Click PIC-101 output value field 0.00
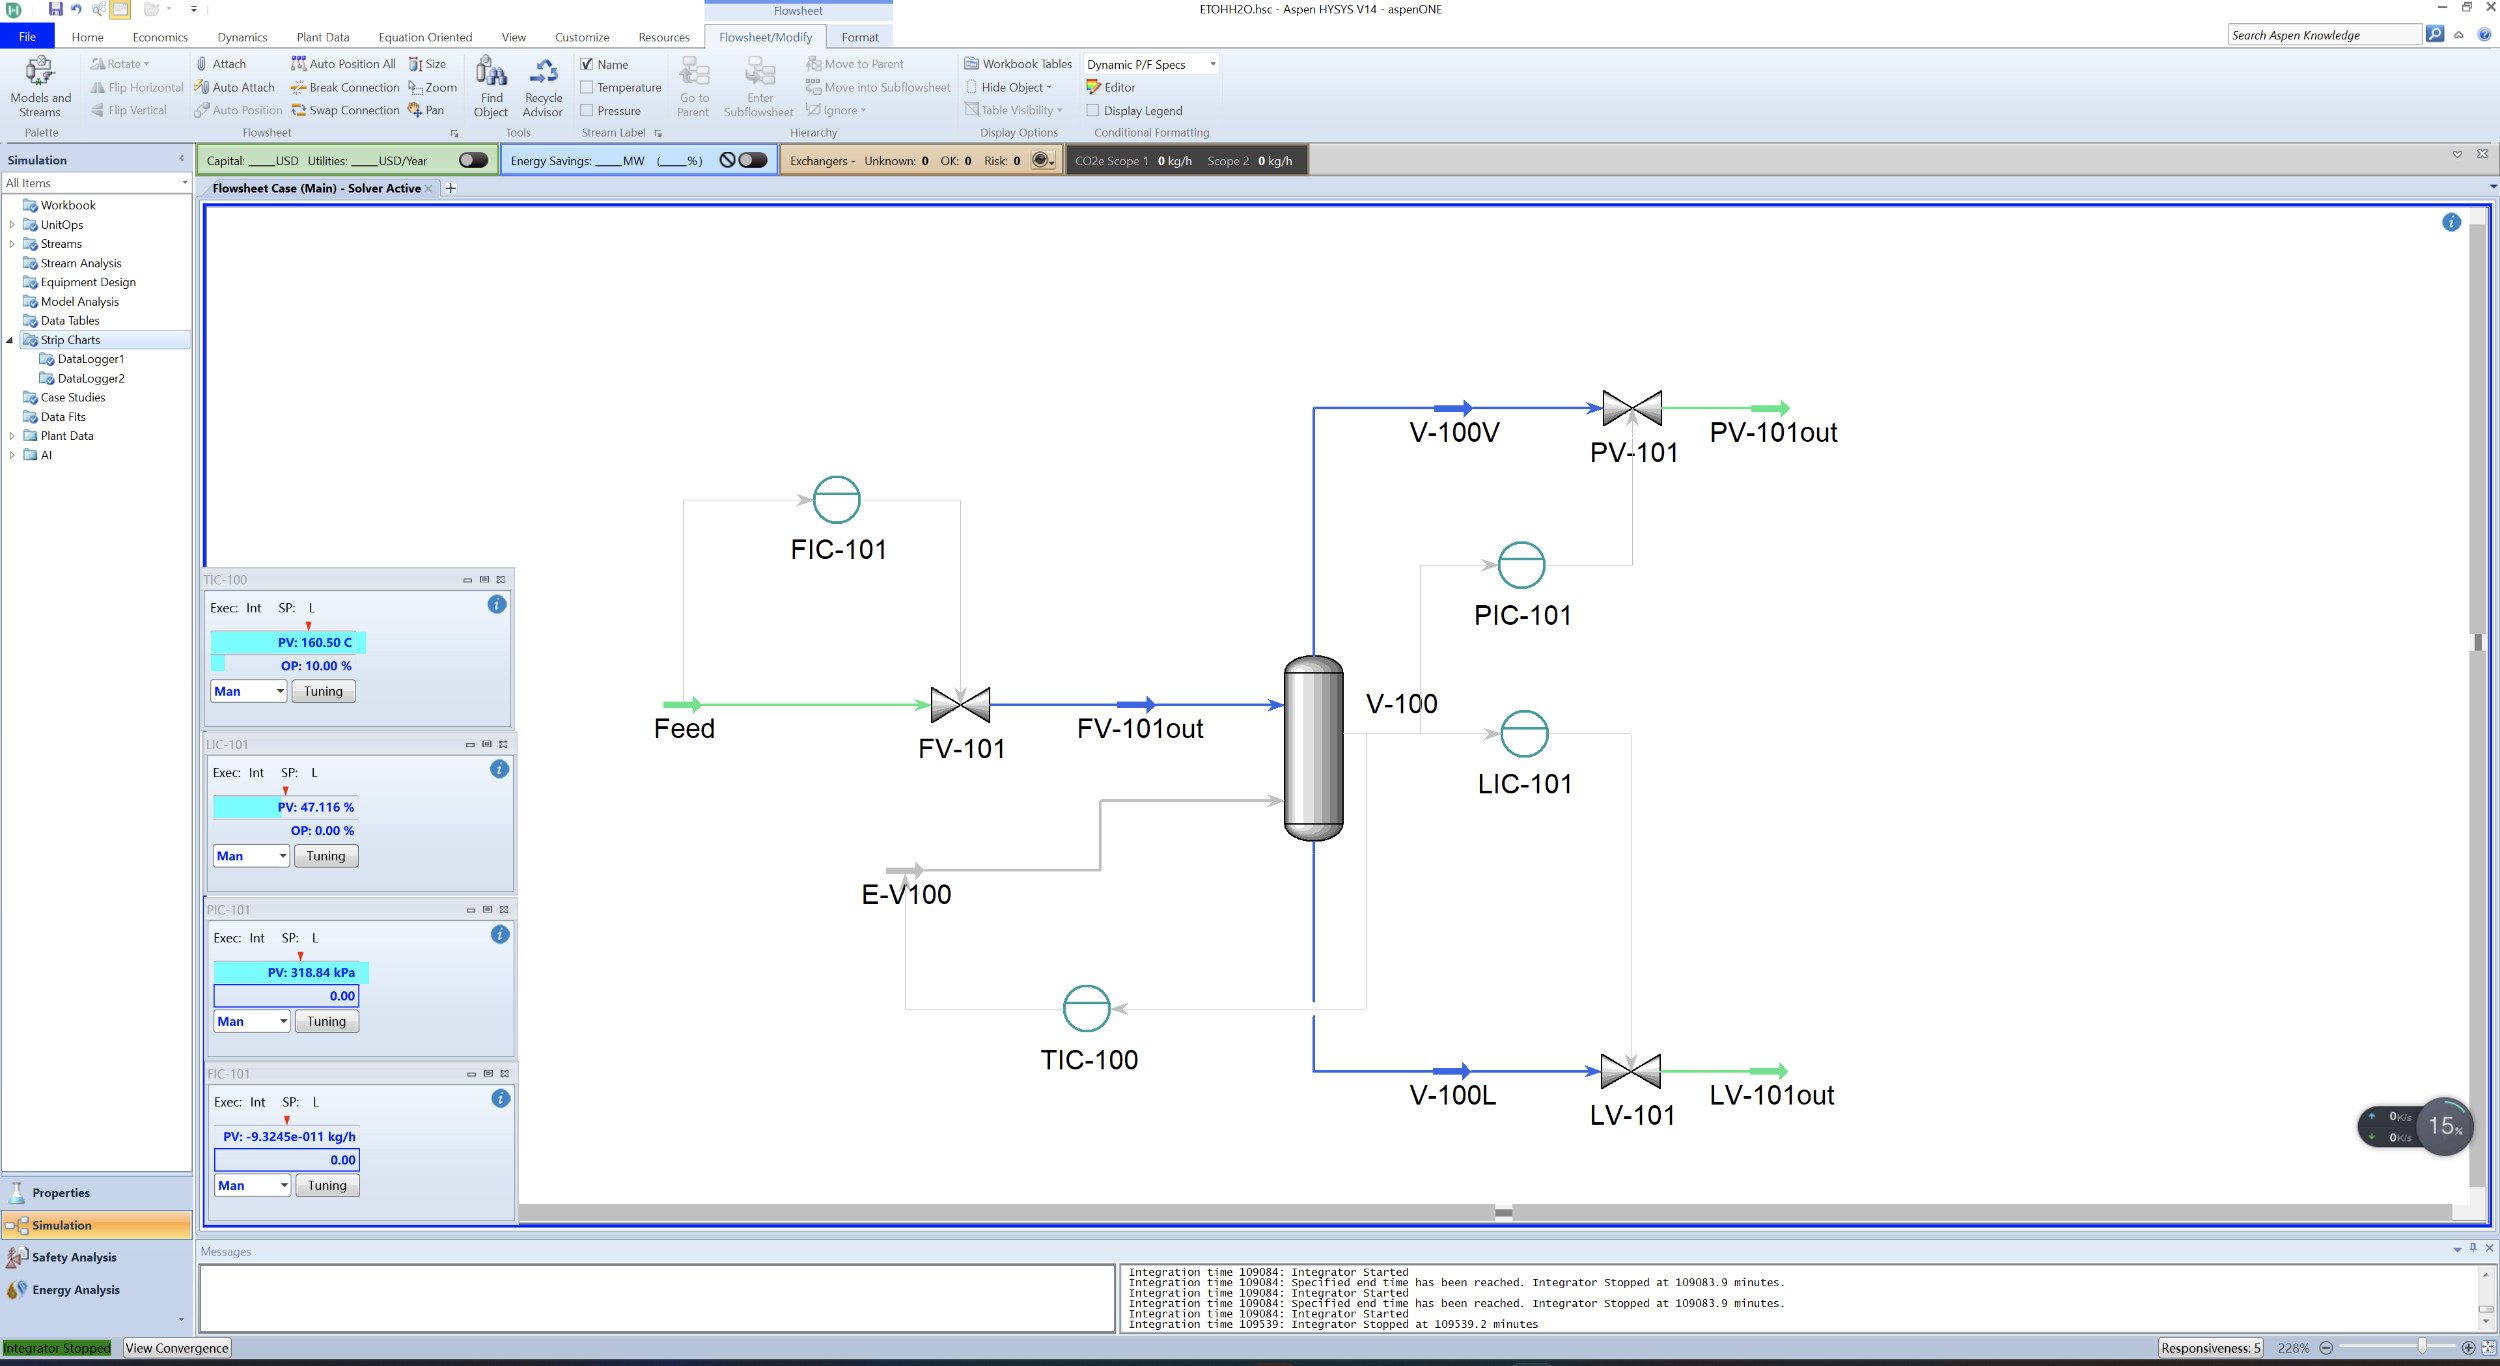 [x=286, y=997]
